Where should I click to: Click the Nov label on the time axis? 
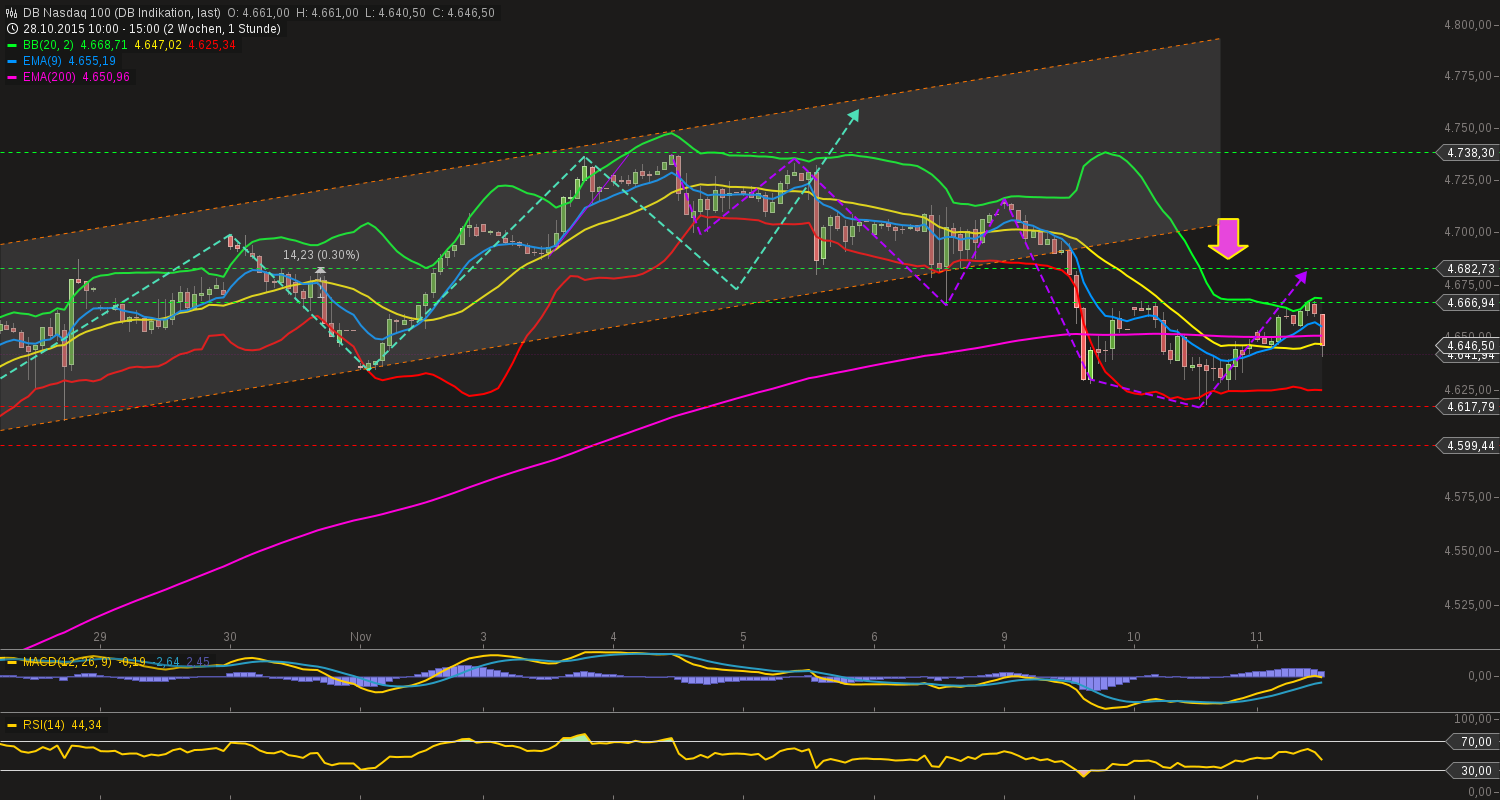(x=361, y=637)
